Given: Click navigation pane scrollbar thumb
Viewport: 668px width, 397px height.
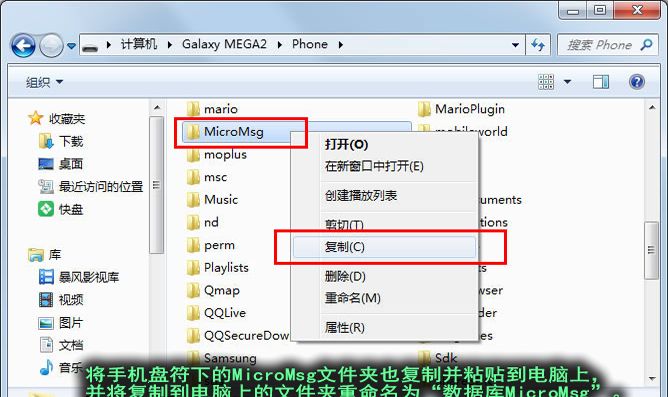Looking at the screenshot, I should [156, 185].
